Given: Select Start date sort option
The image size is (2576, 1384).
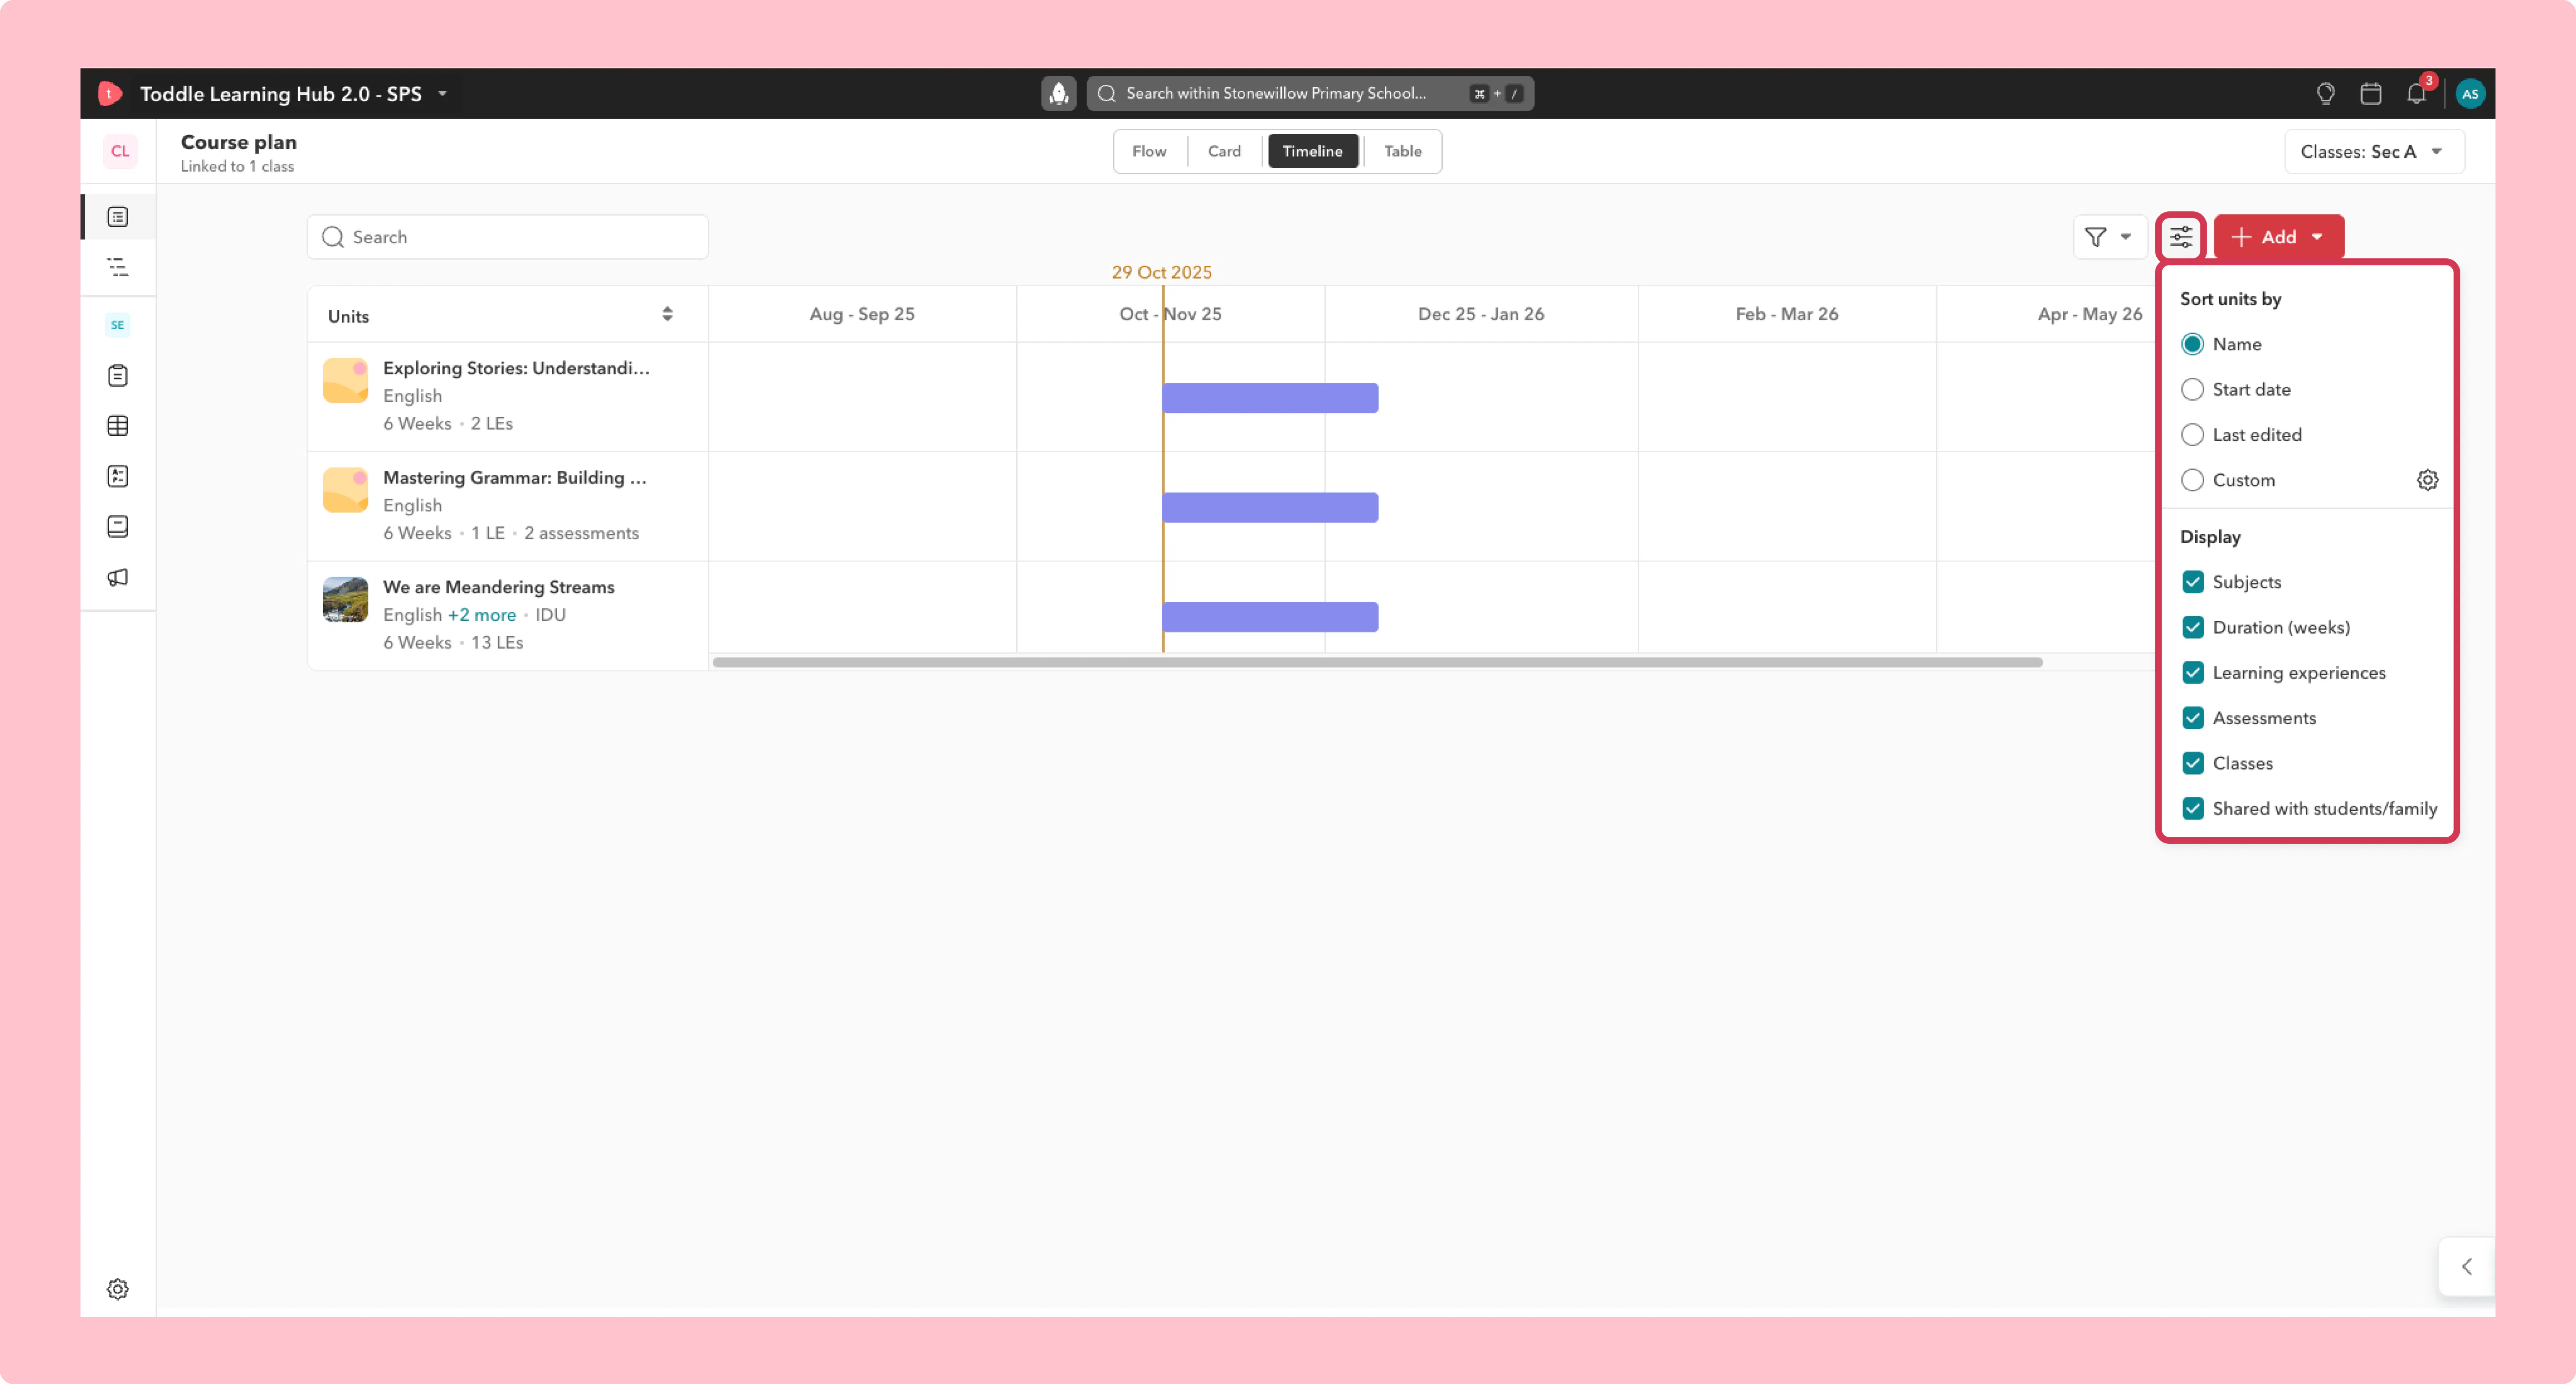Looking at the screenshot, I should pos(2192,389).
